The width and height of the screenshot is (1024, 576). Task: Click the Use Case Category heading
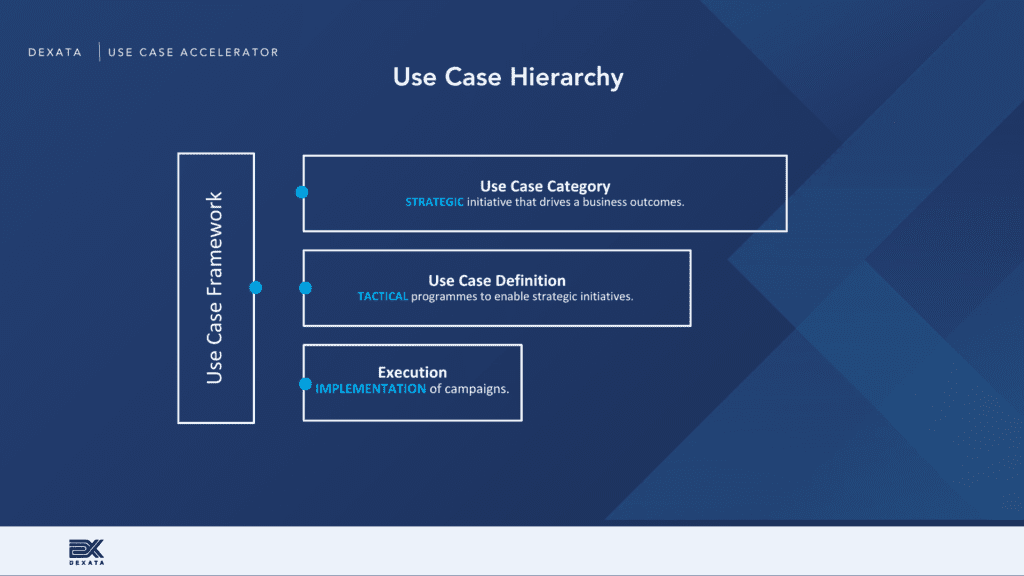click(545, 185)
